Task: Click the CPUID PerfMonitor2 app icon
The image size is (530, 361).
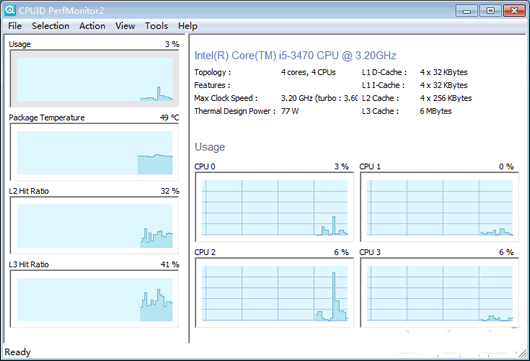Action: 10,10
